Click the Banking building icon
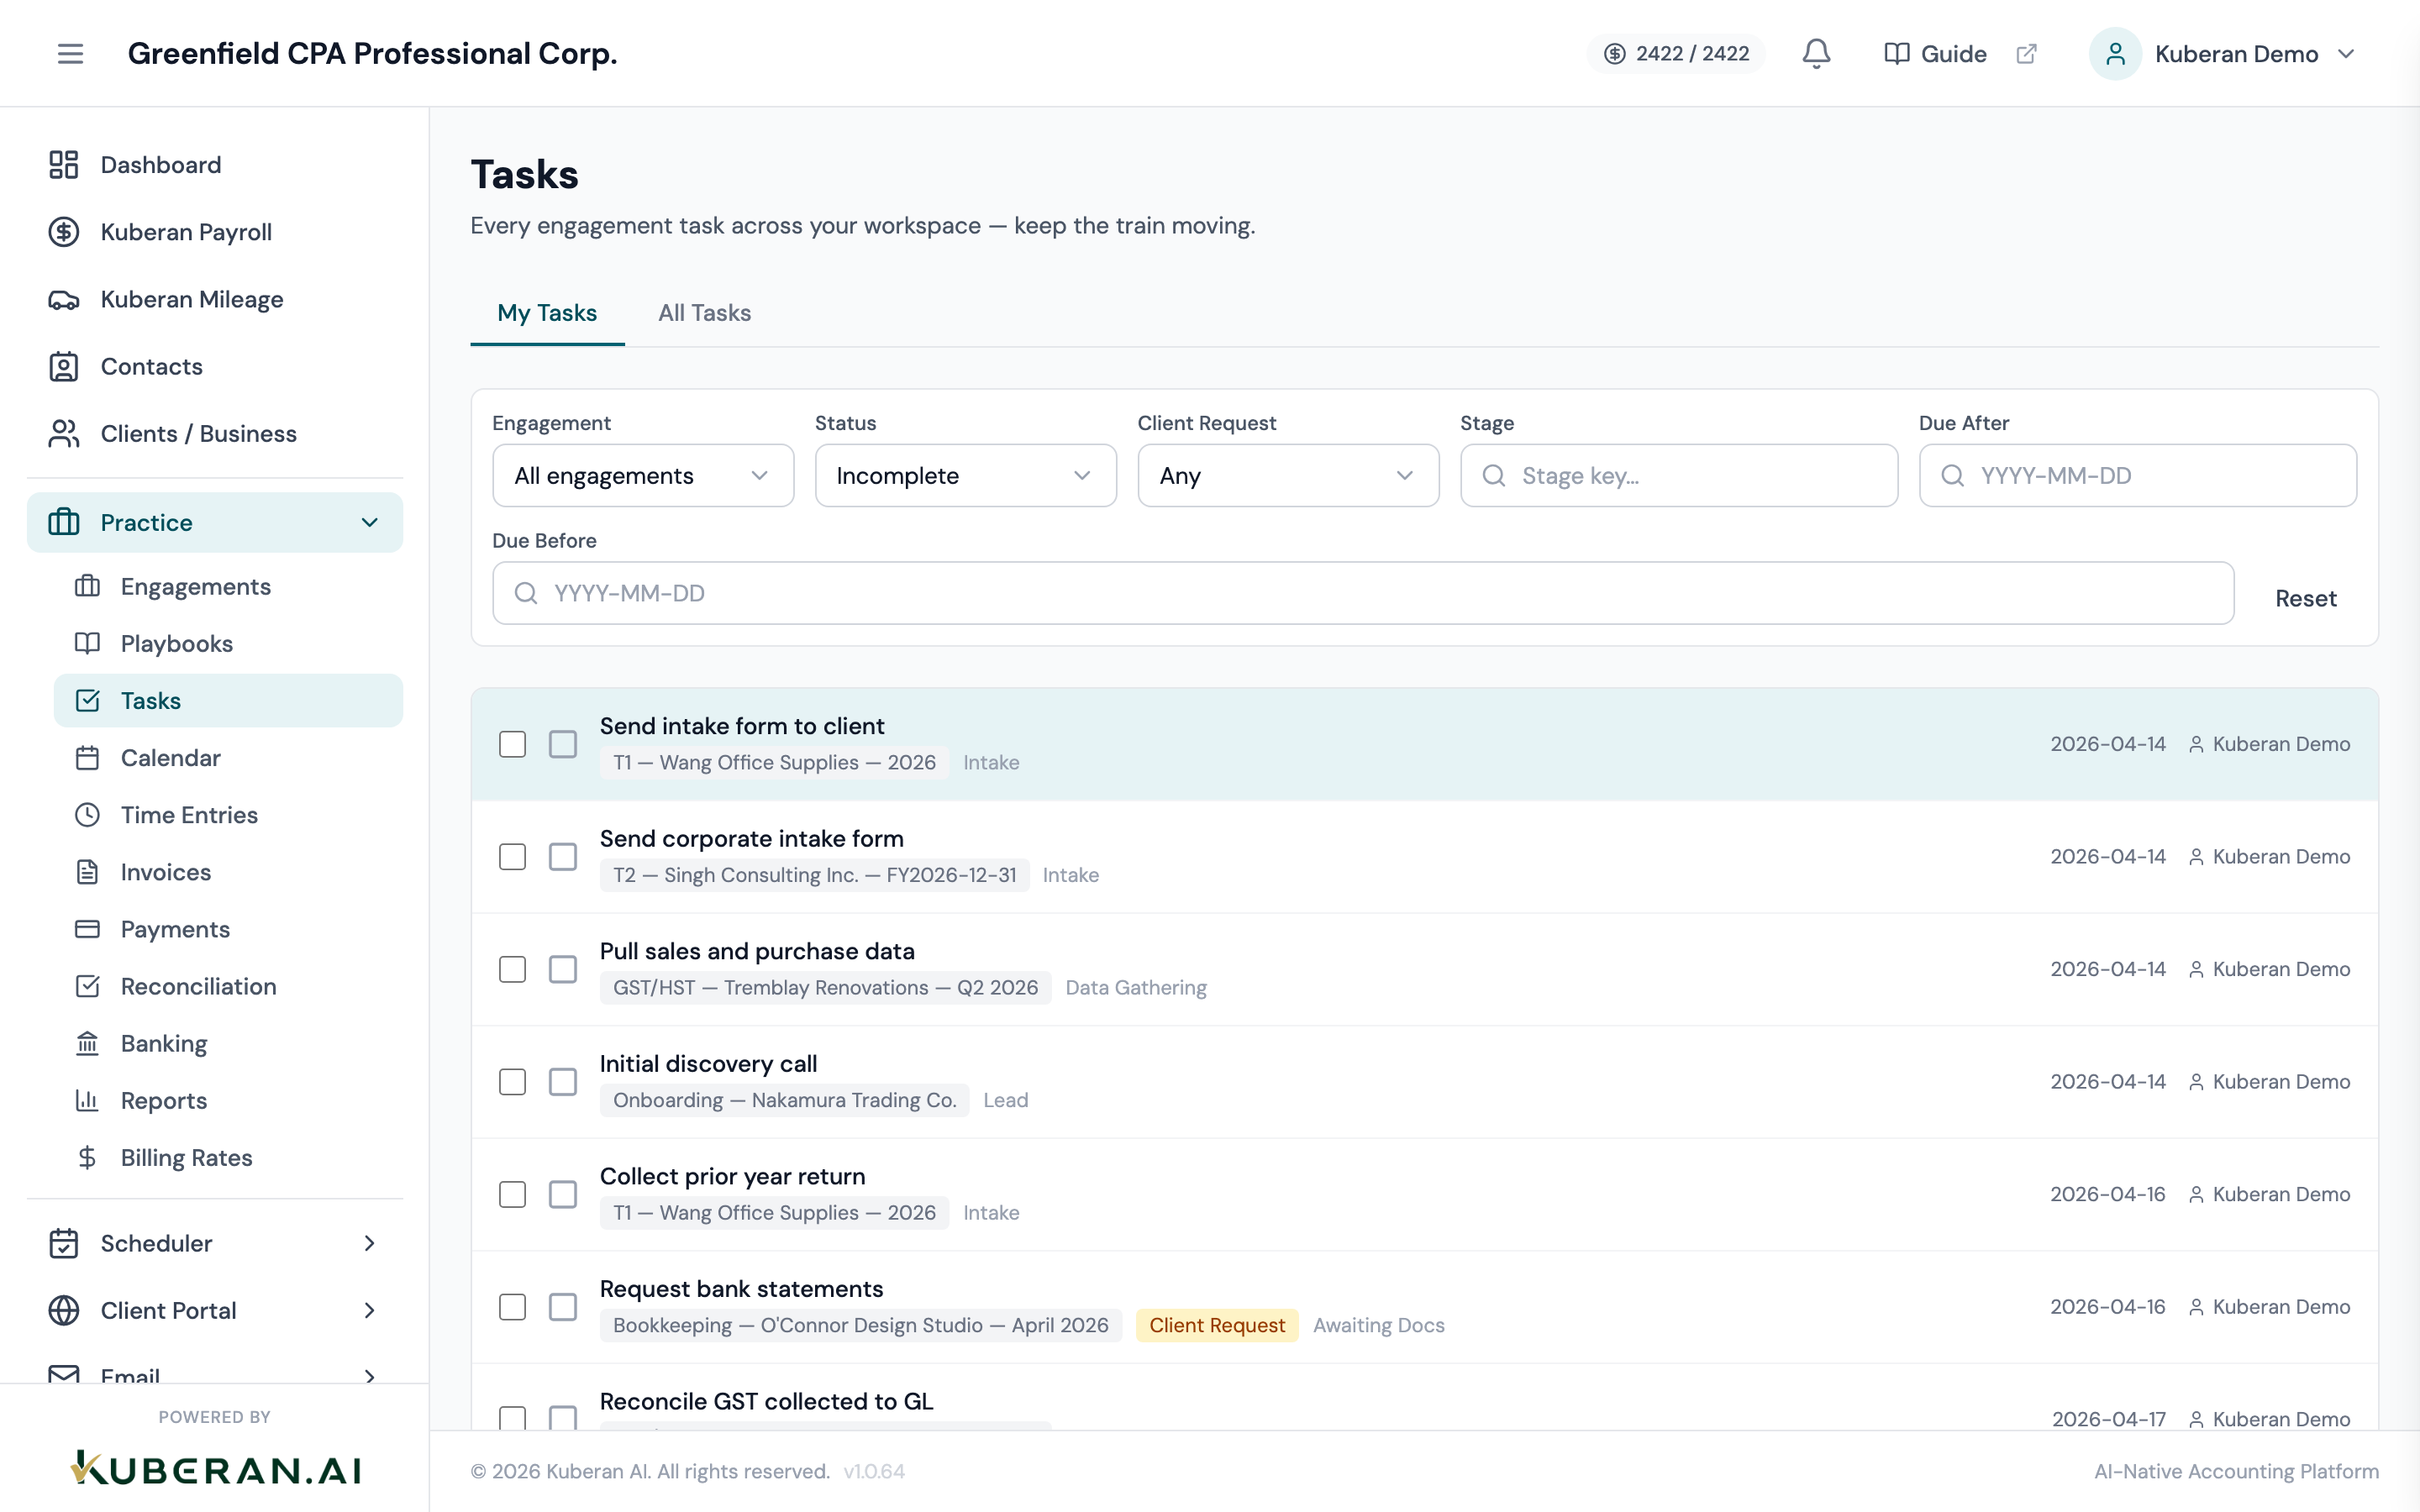This screenshot has width=2420, height=1512. tap(87, 1043)
